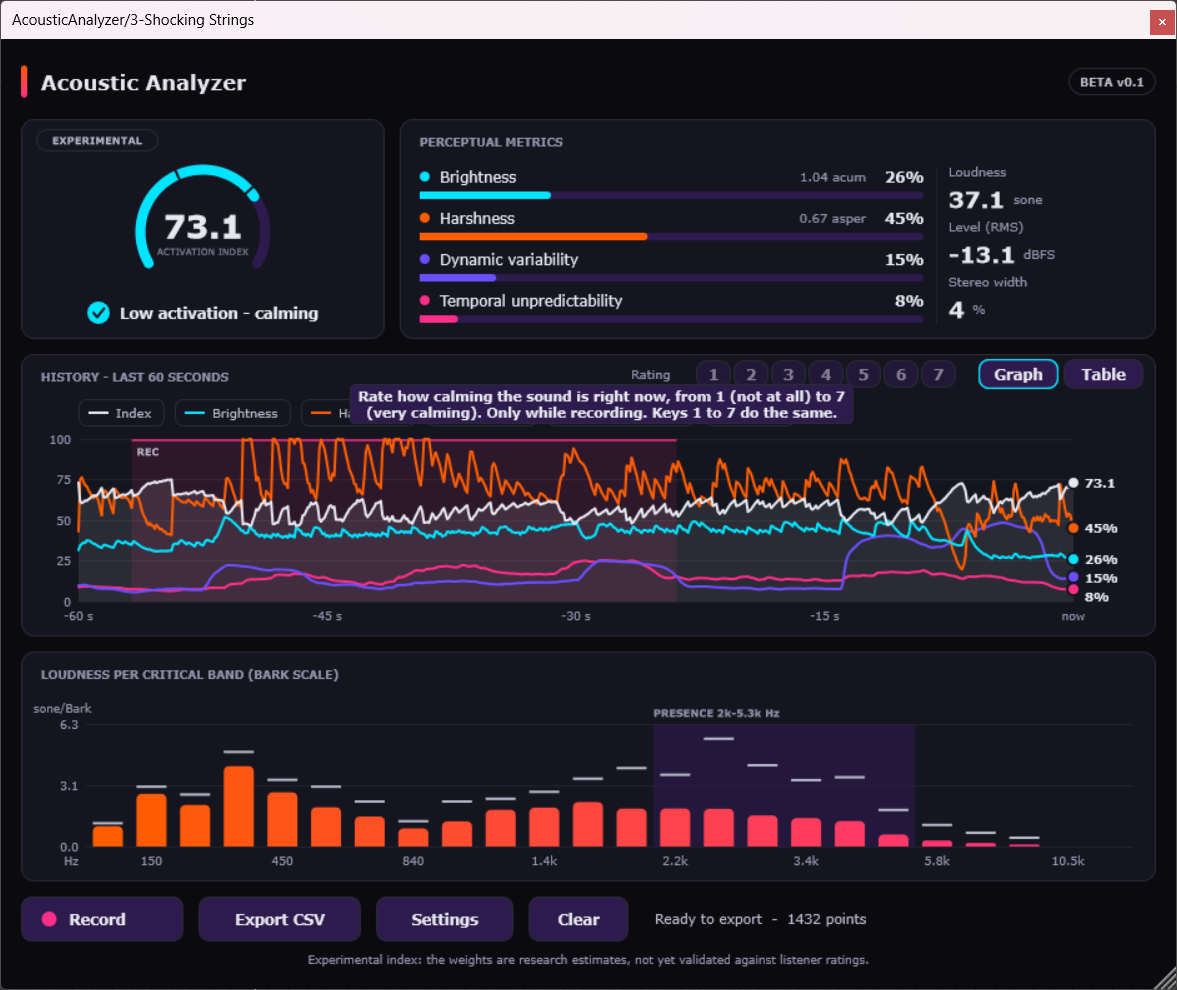Click the REC marker in the history chart
This screenshot has width=1177, height=990.
point(148,452)
